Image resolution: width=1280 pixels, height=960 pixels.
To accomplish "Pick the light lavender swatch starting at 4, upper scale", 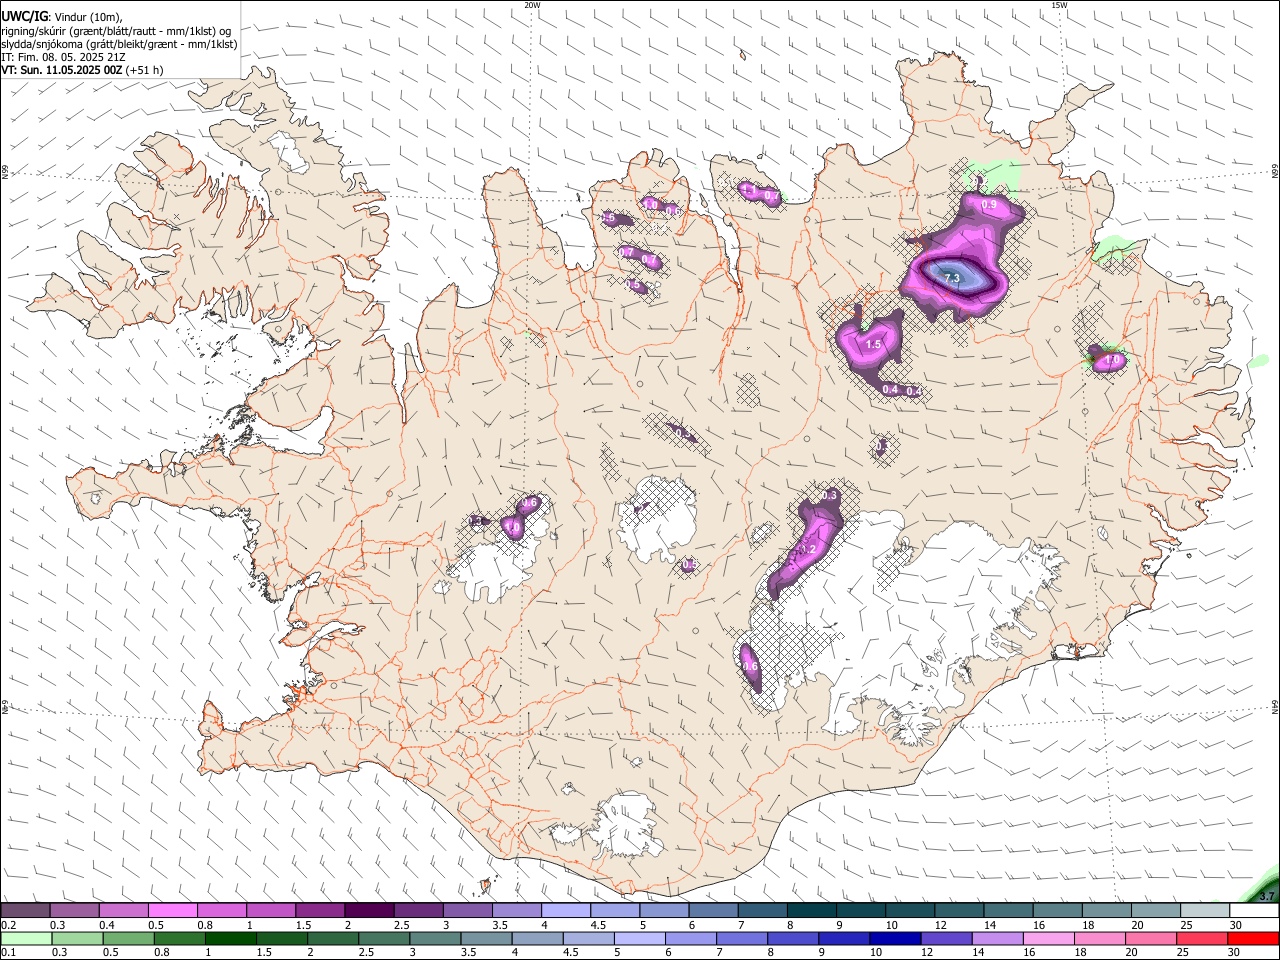I will click(x=565, y=911).
